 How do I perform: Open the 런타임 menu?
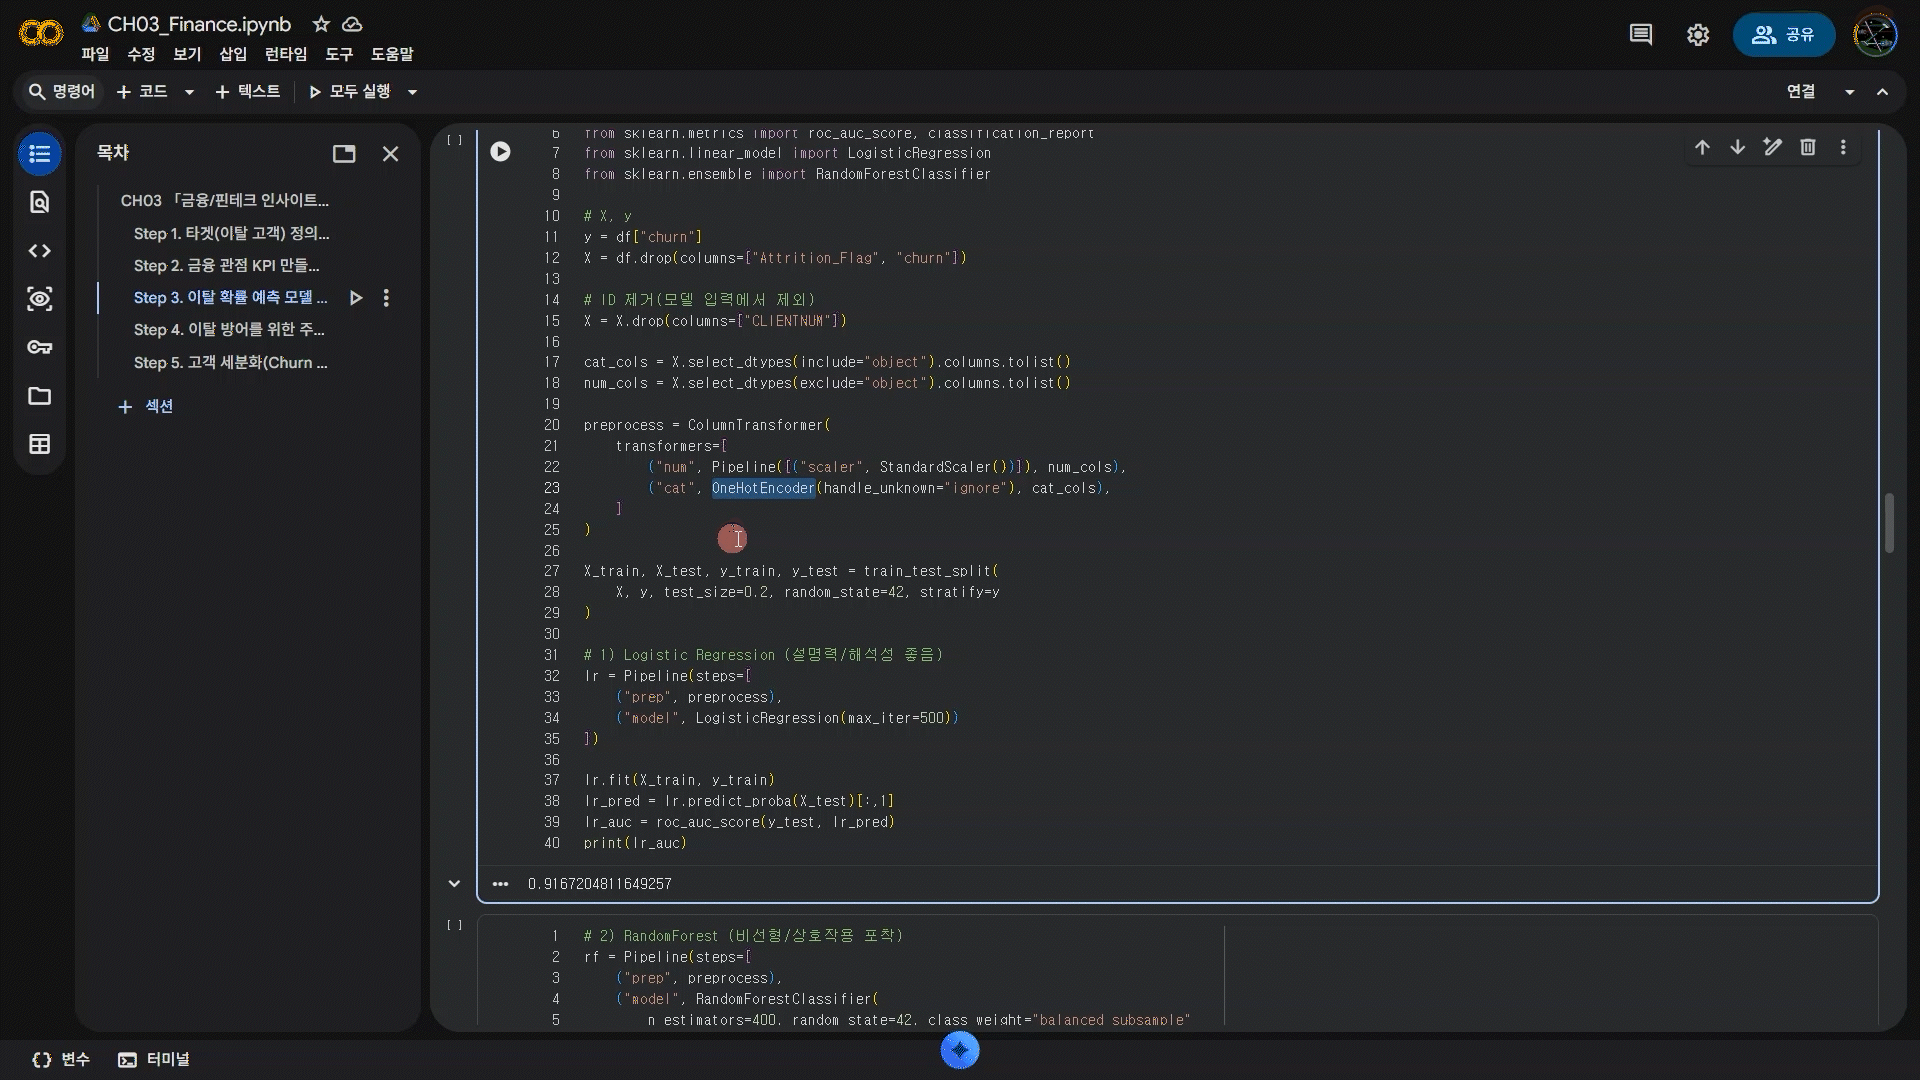click(x=286, y=54)
